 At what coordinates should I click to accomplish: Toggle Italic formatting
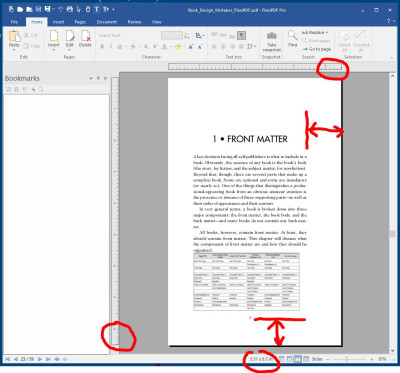pos(111,47)
